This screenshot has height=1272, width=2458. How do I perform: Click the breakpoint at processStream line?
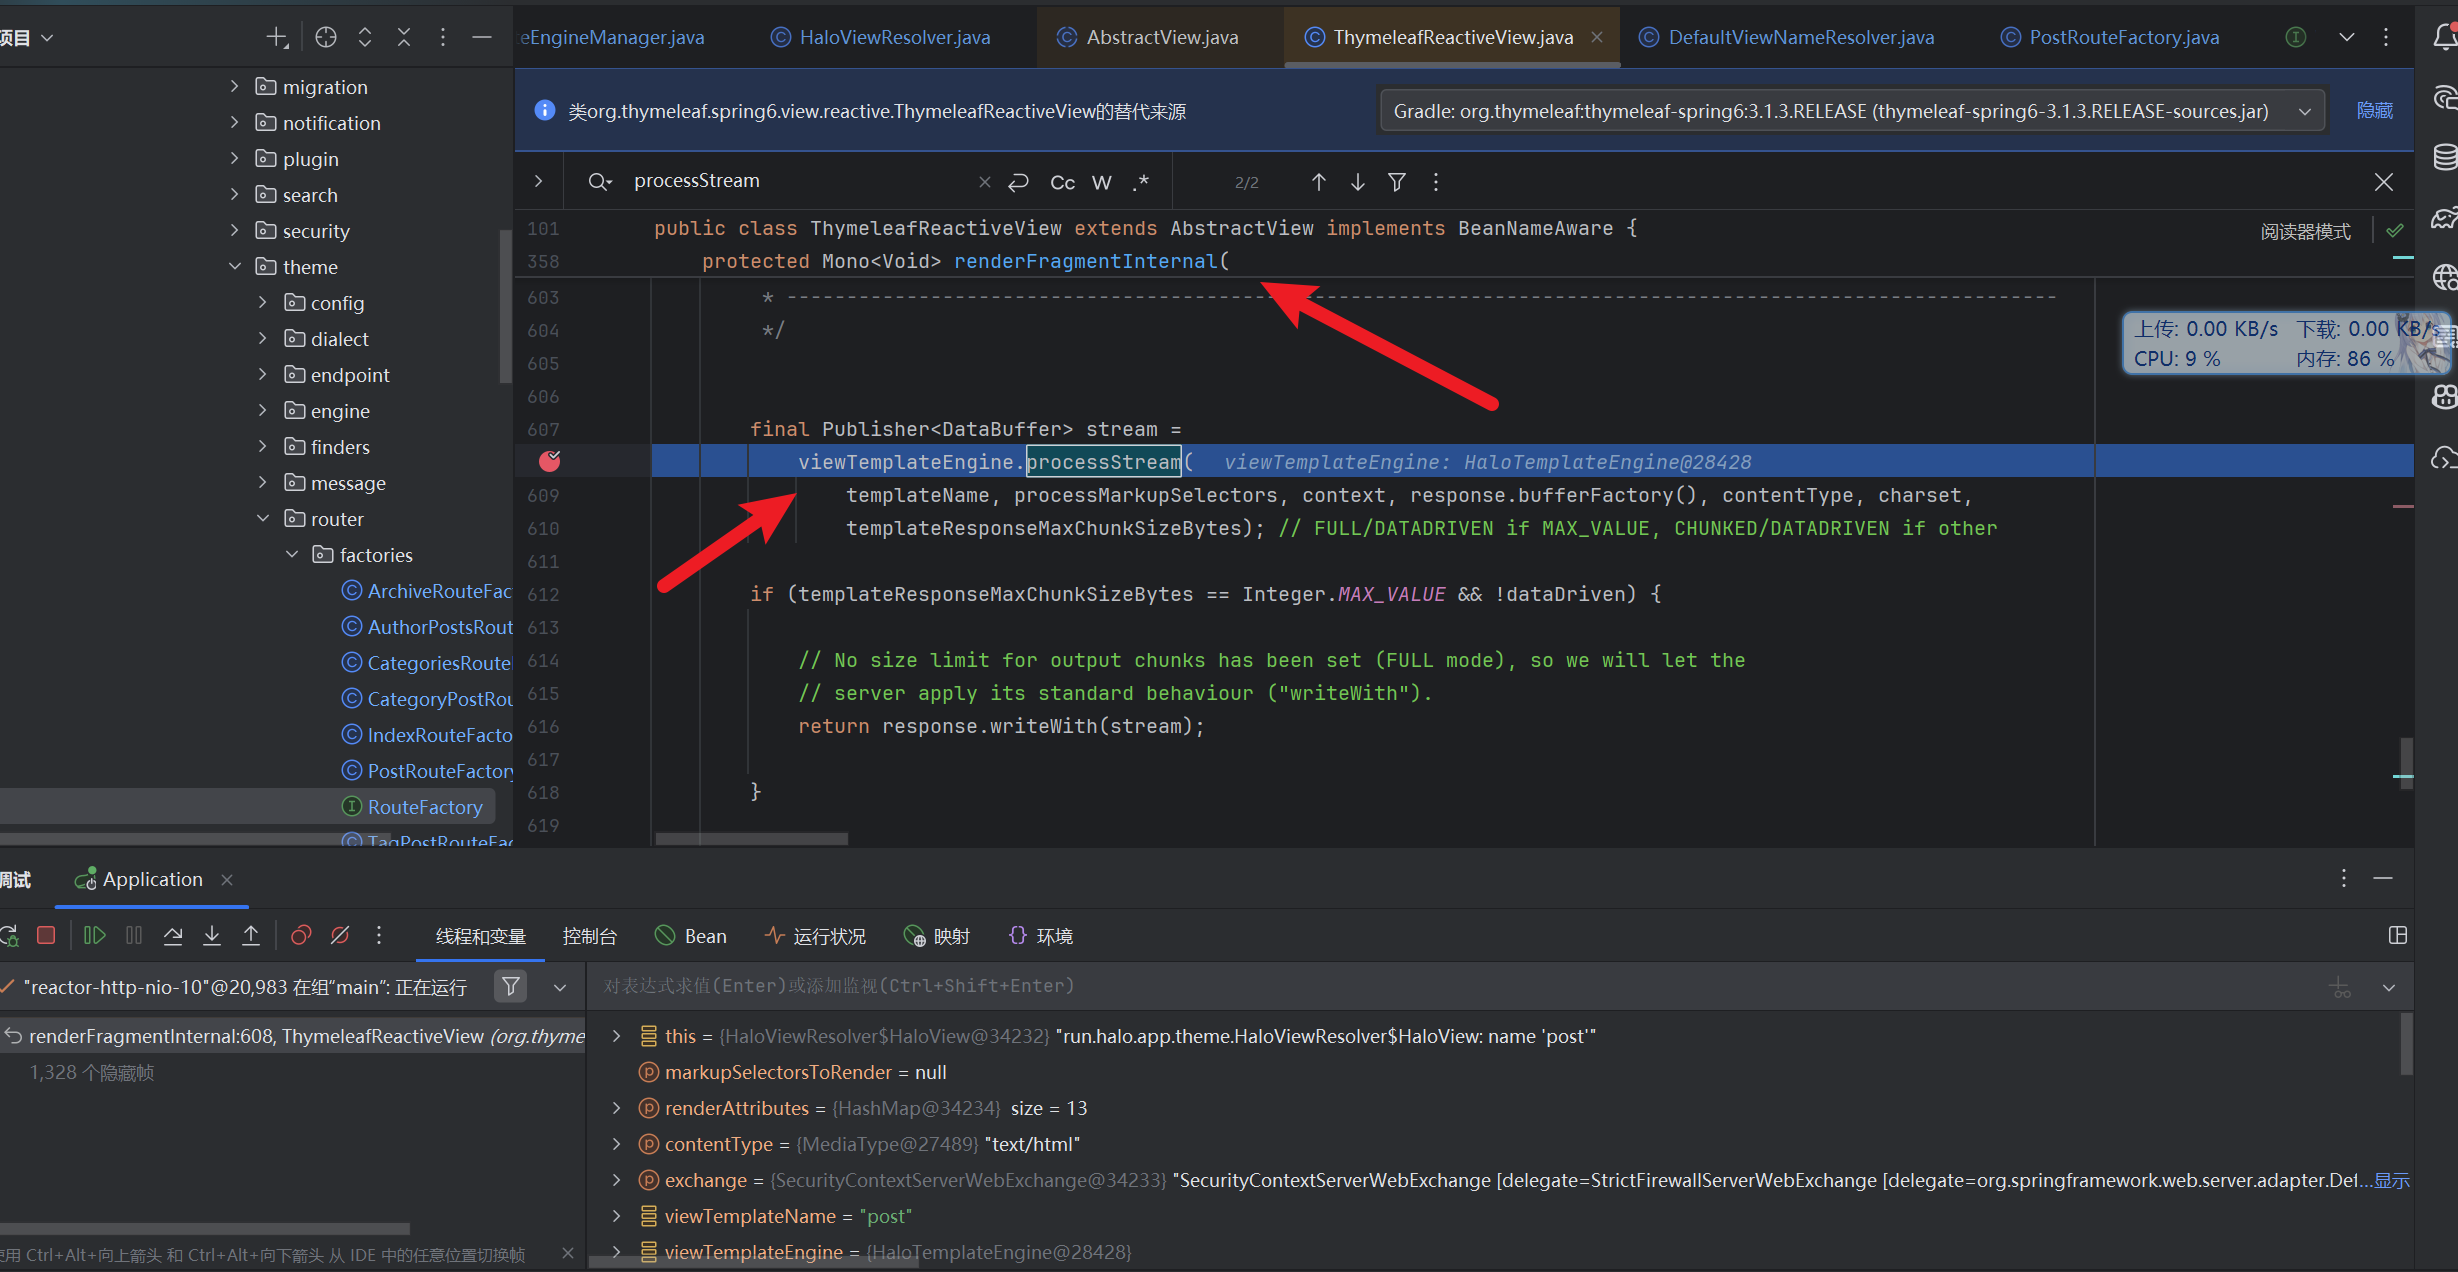549,461
